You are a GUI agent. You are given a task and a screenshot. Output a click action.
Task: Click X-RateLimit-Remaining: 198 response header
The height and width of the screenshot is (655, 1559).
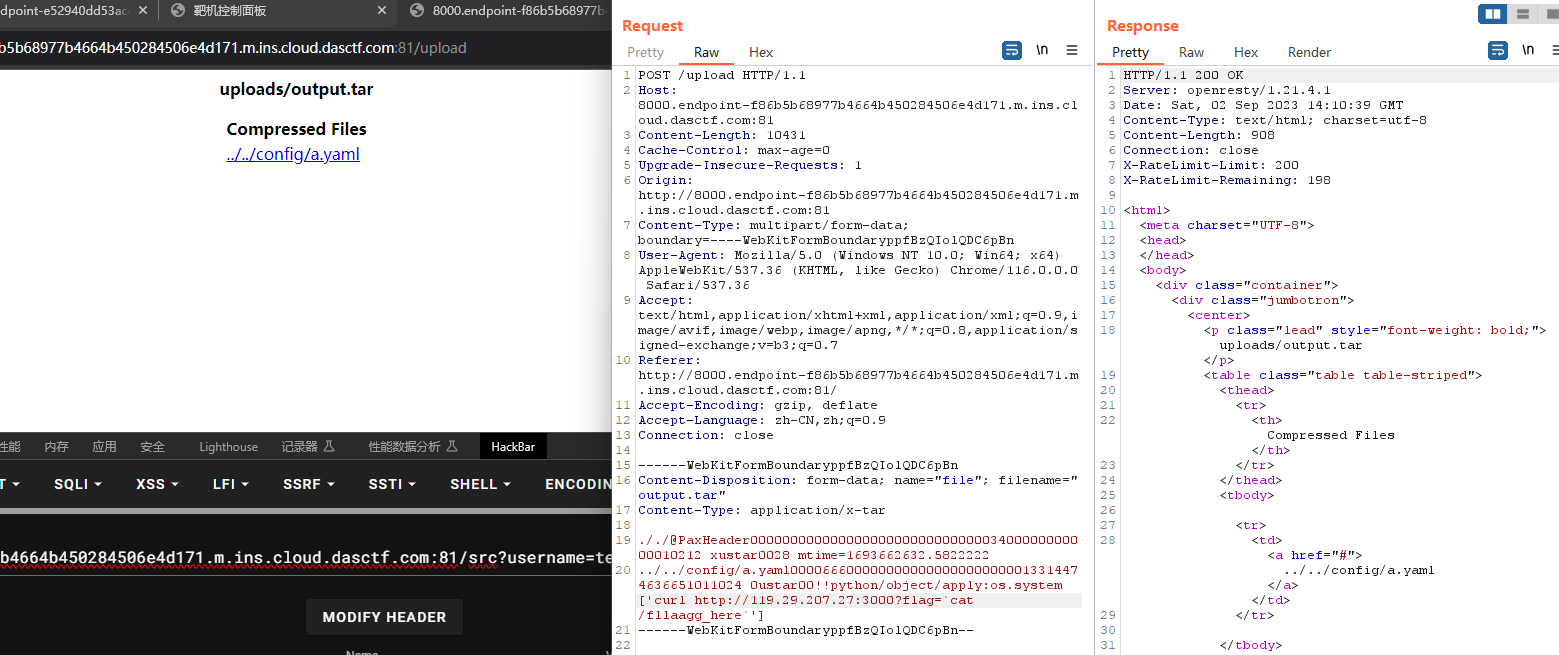[1227, 180]
